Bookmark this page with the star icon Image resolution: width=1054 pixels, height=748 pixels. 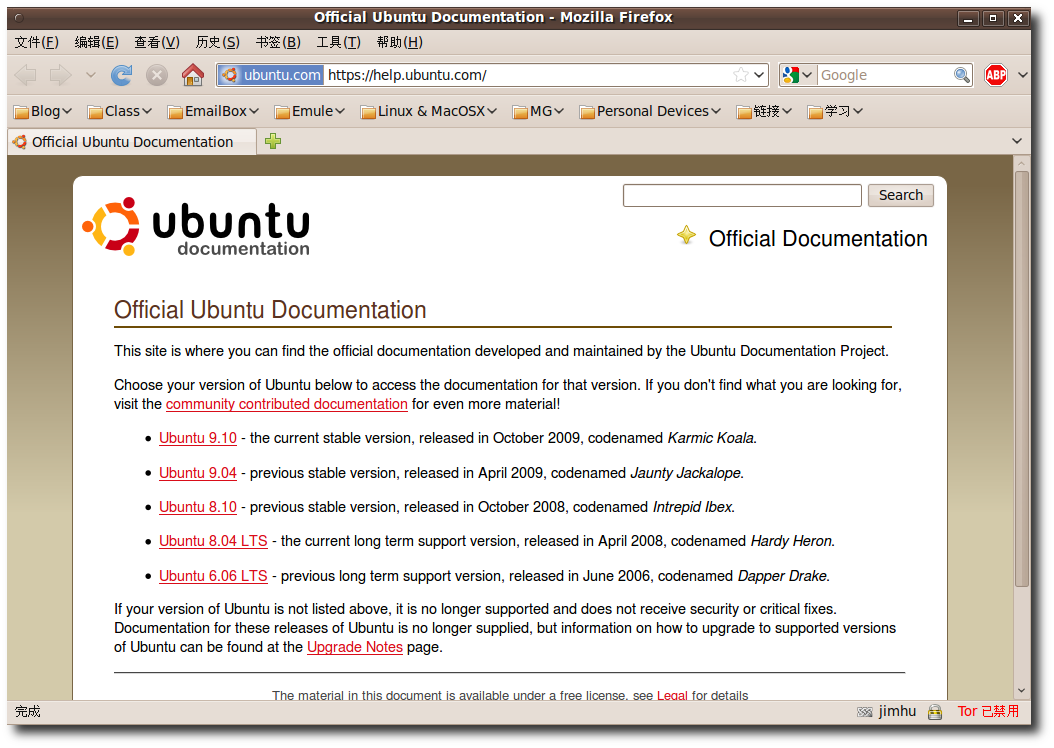pos(741,75)
